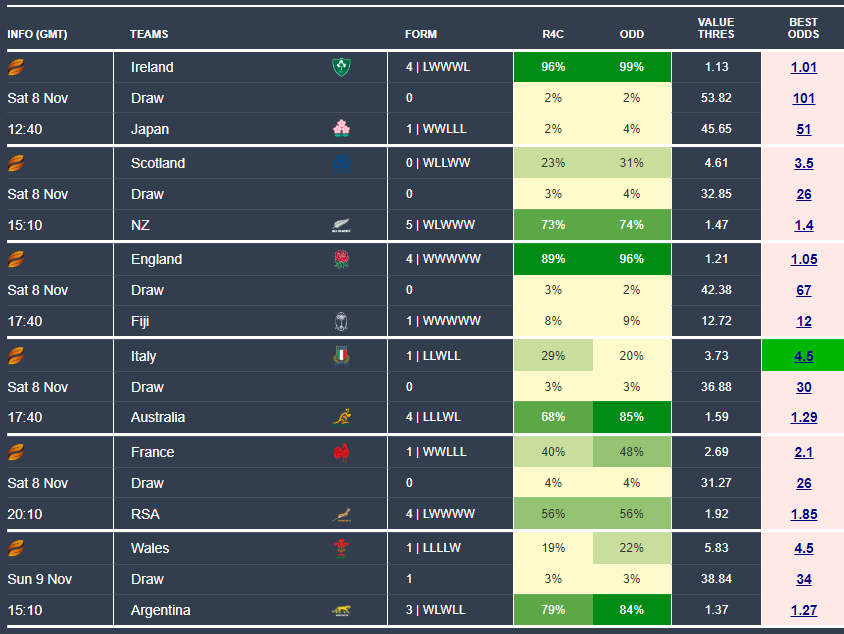Click the Italy team crest icon
This screenshot has height=634, width=844.
[342, 356]
